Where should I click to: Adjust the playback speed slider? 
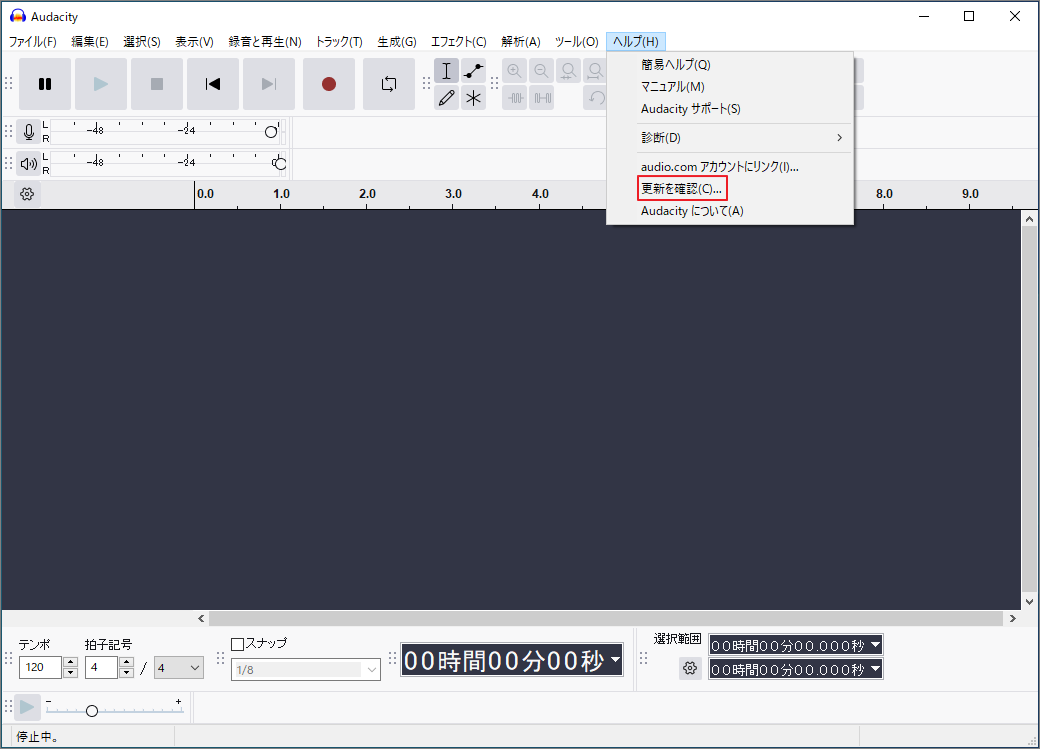(92, 711)
